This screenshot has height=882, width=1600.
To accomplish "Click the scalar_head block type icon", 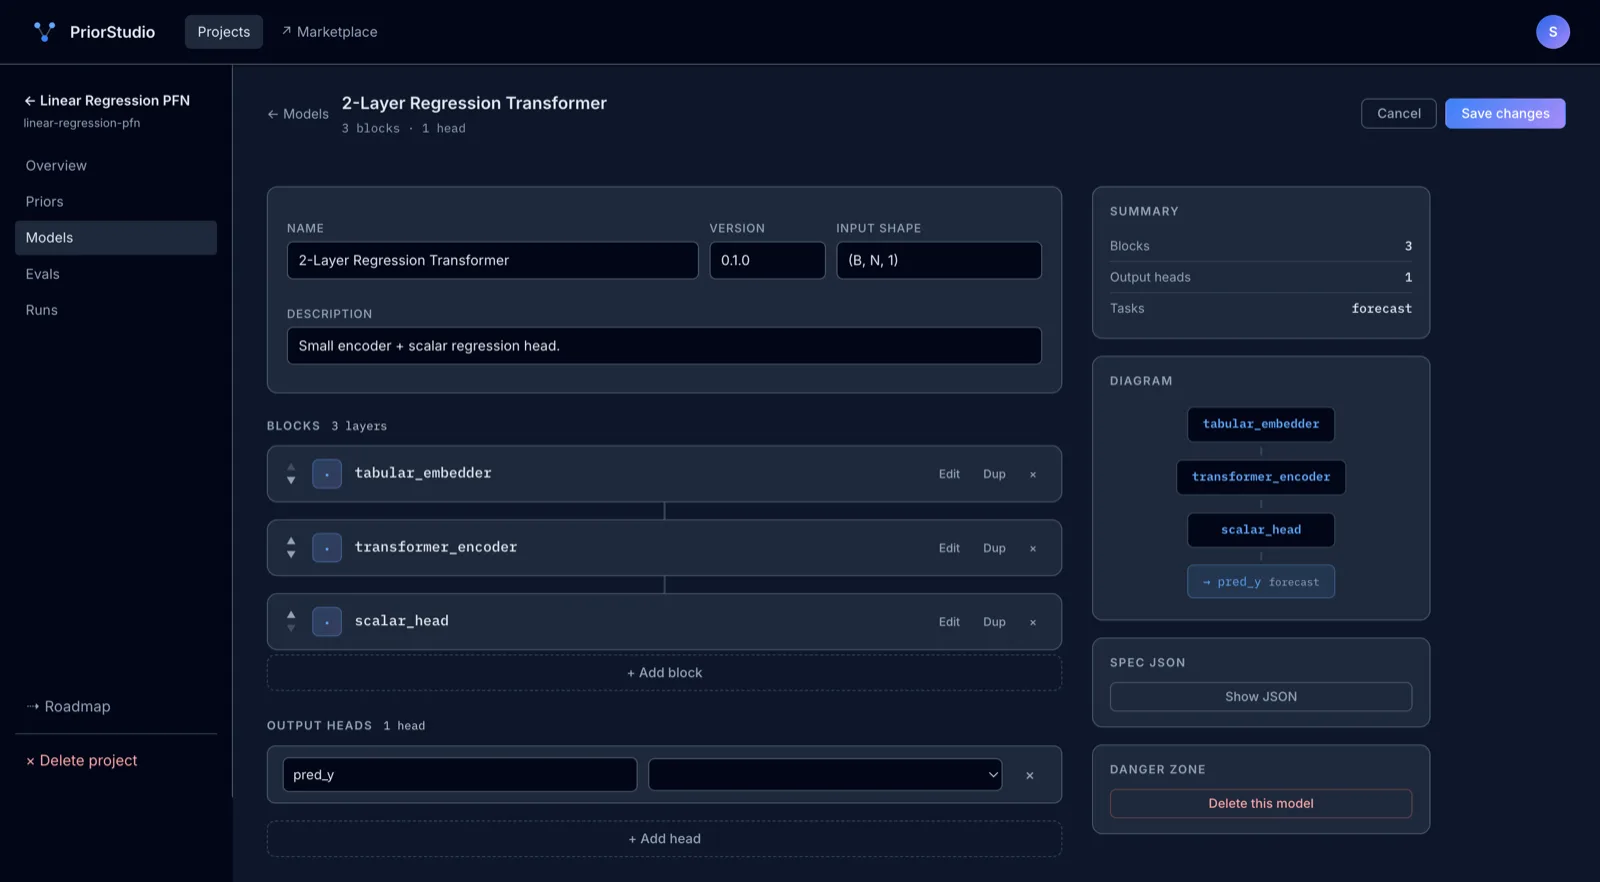I will point(327,622).
